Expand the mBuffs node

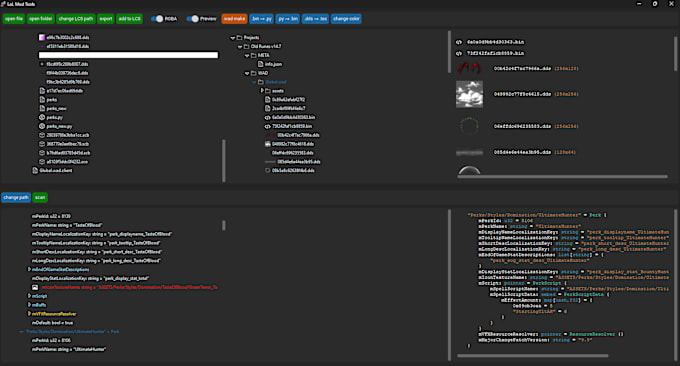pyautogui.click(x=29, y=305)
